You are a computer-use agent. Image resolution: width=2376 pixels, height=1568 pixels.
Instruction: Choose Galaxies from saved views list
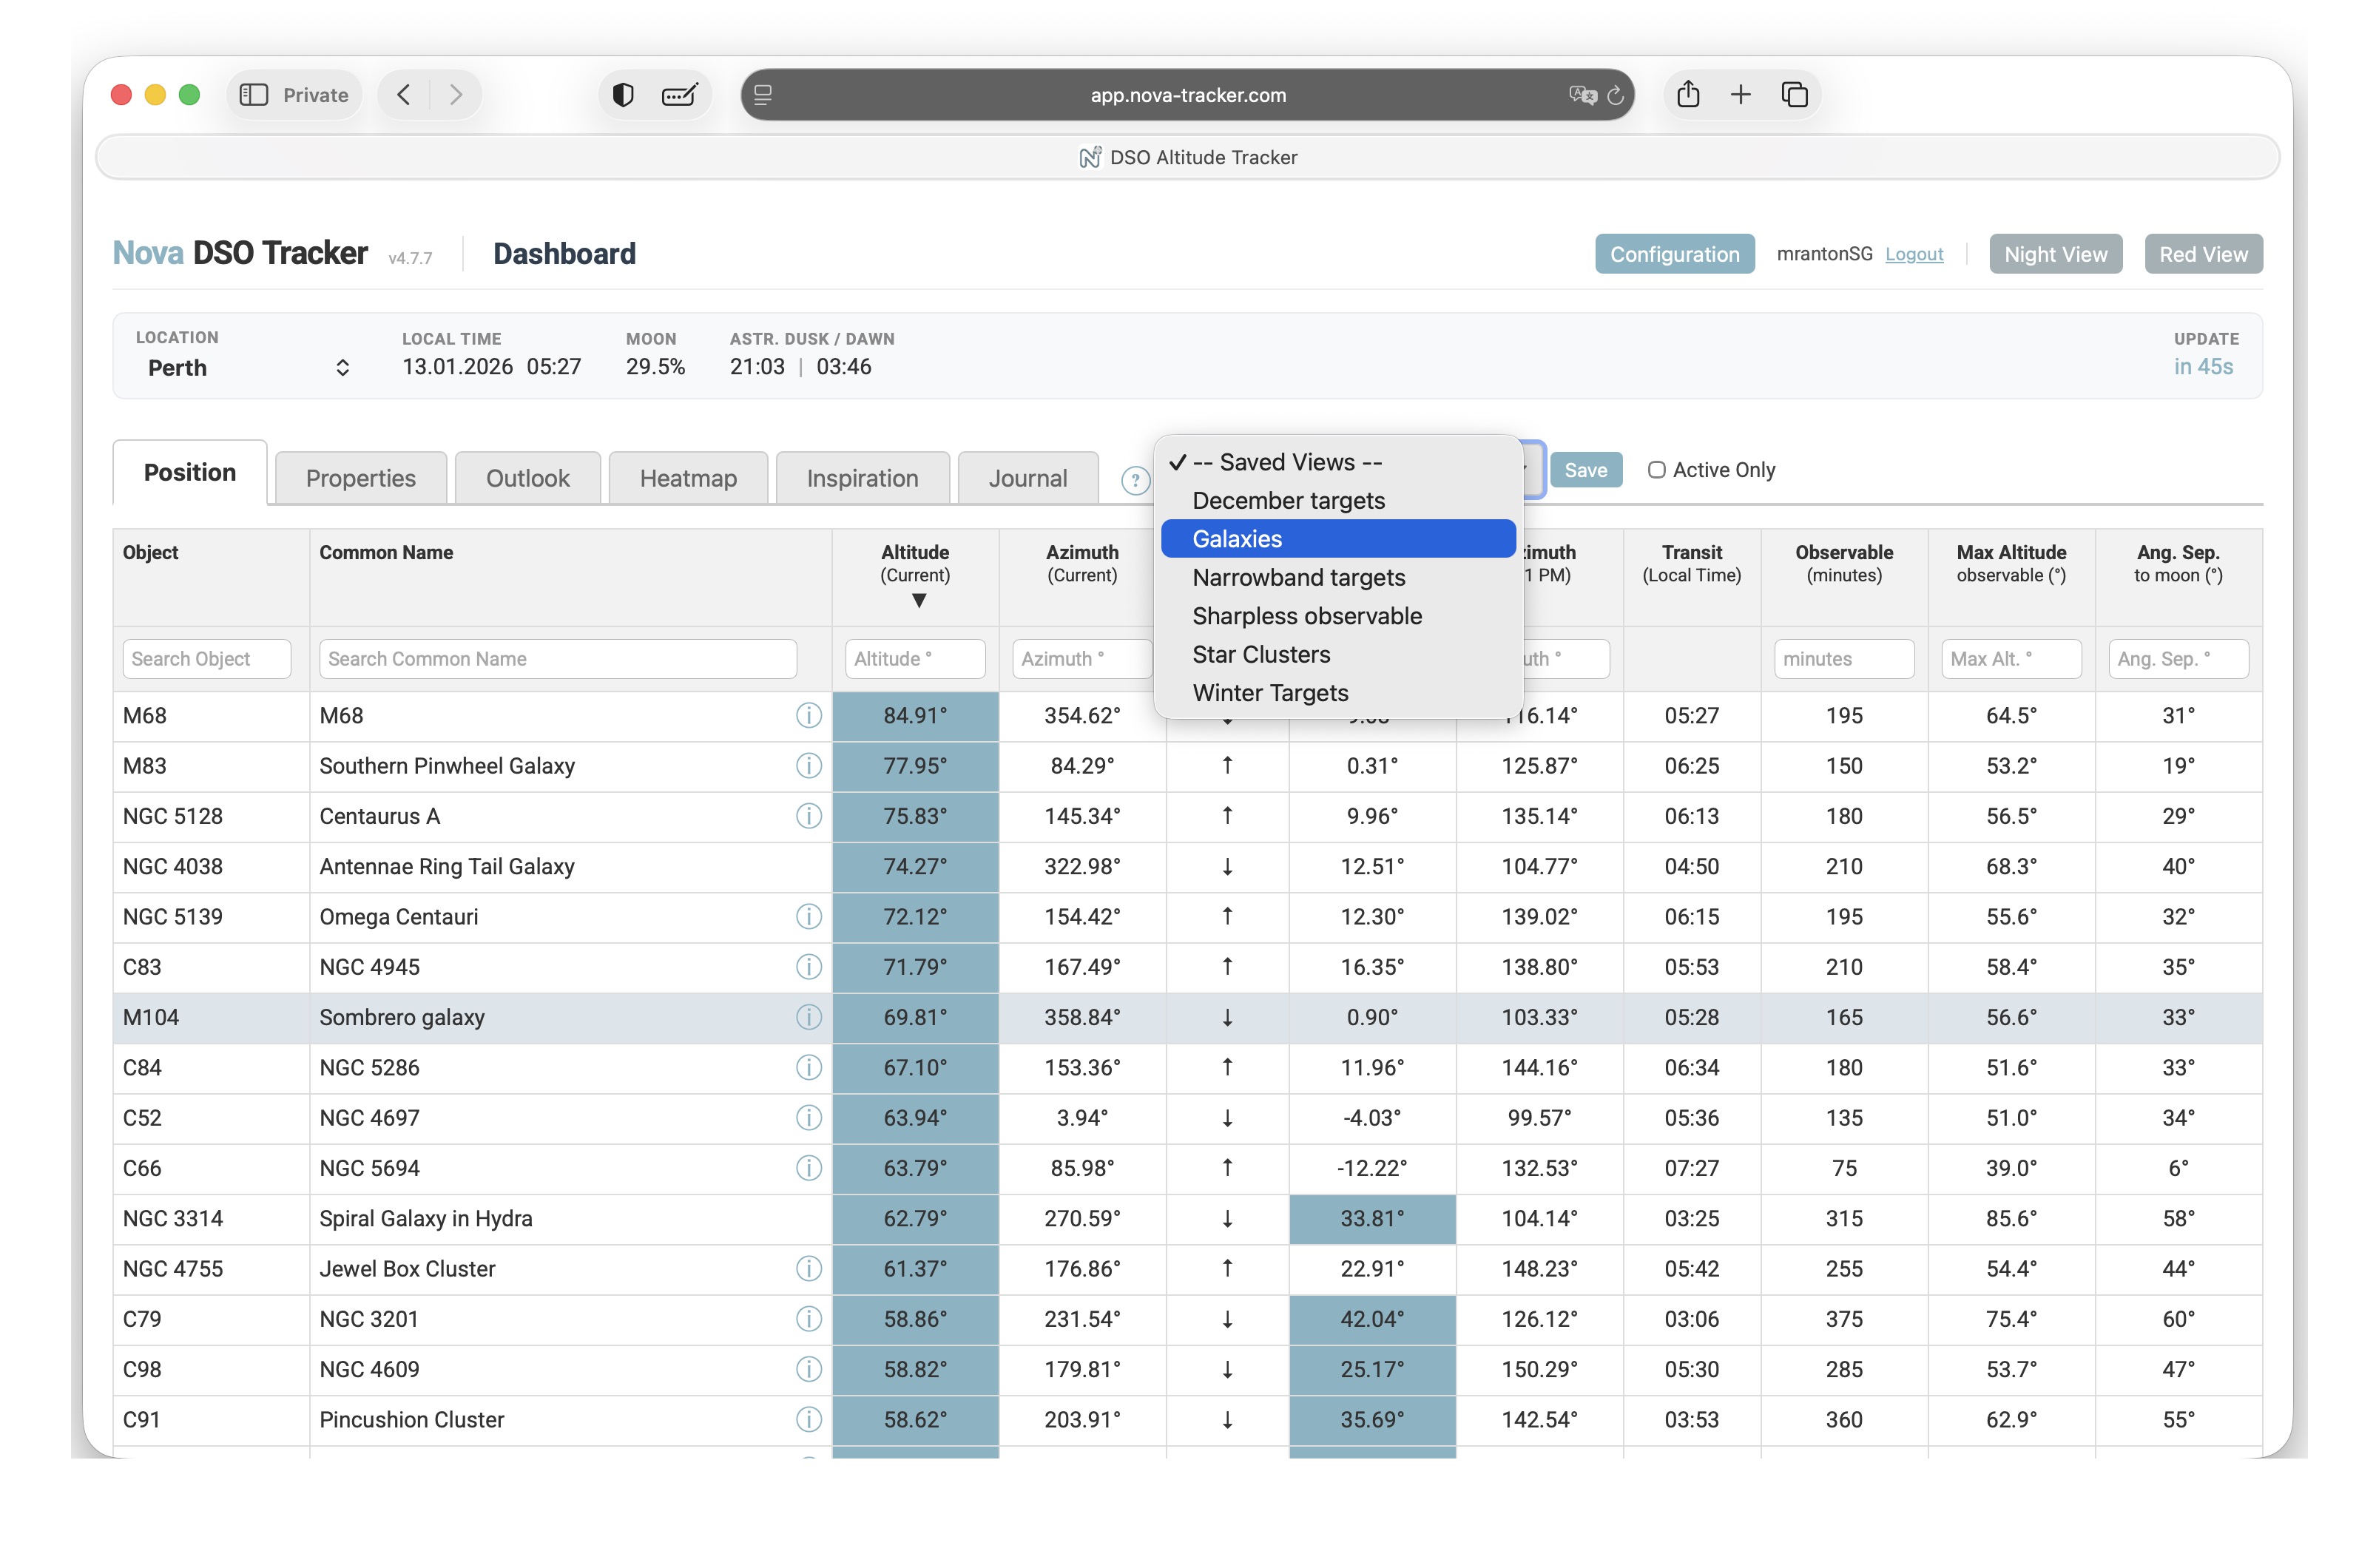click(x=1237, y=539)
